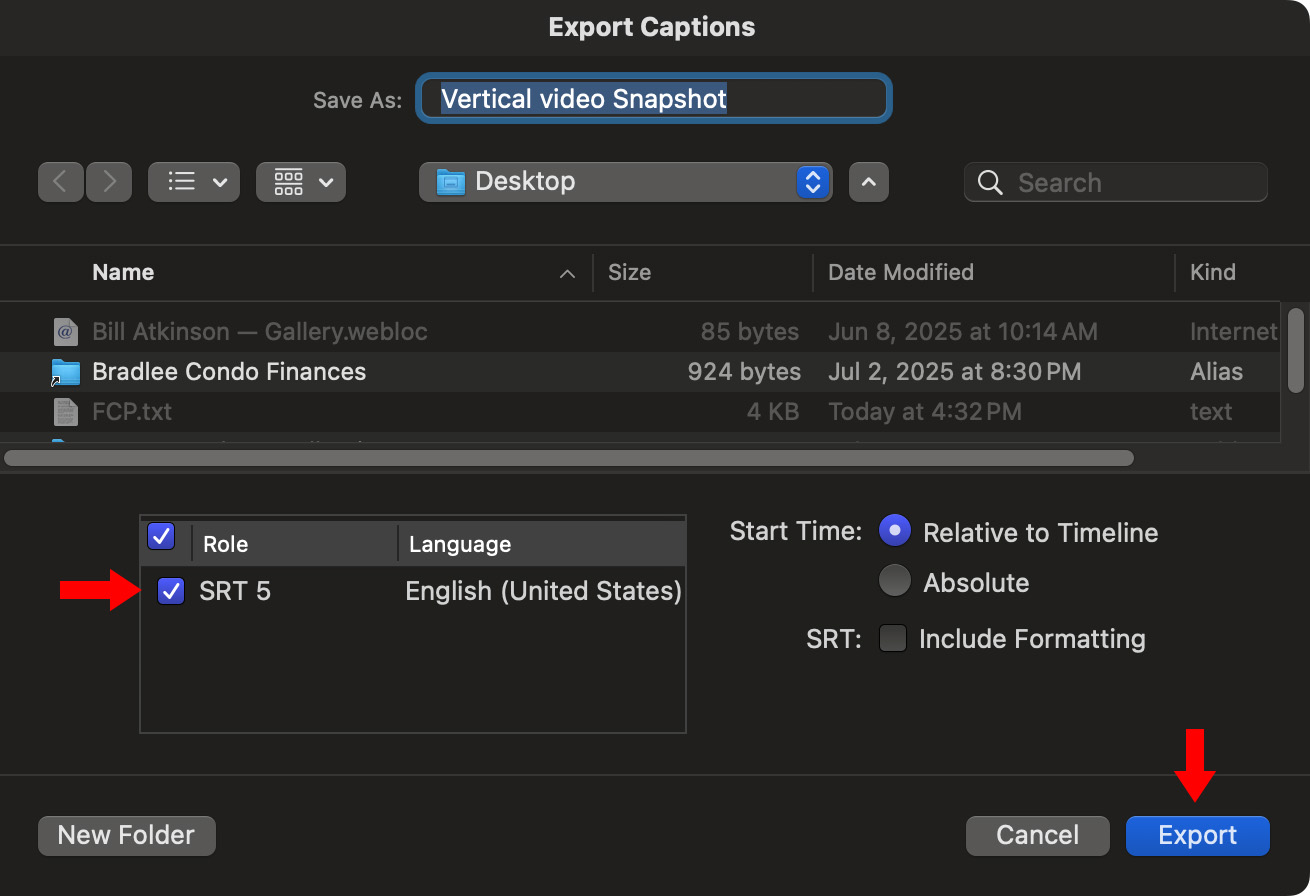1310x896 pixels.
Task: Open the item grouping options menu
Action: (301, 182)
